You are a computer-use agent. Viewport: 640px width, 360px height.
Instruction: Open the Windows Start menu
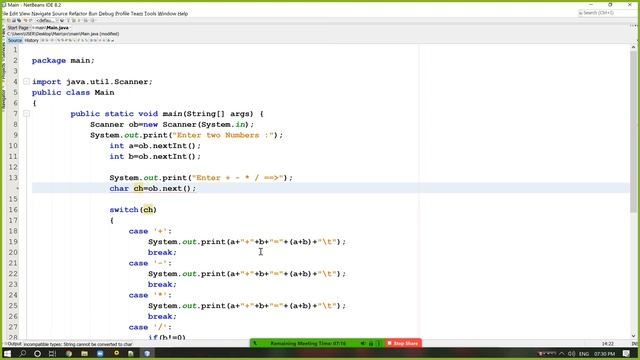pyautogui.click(x=7, y=353)
